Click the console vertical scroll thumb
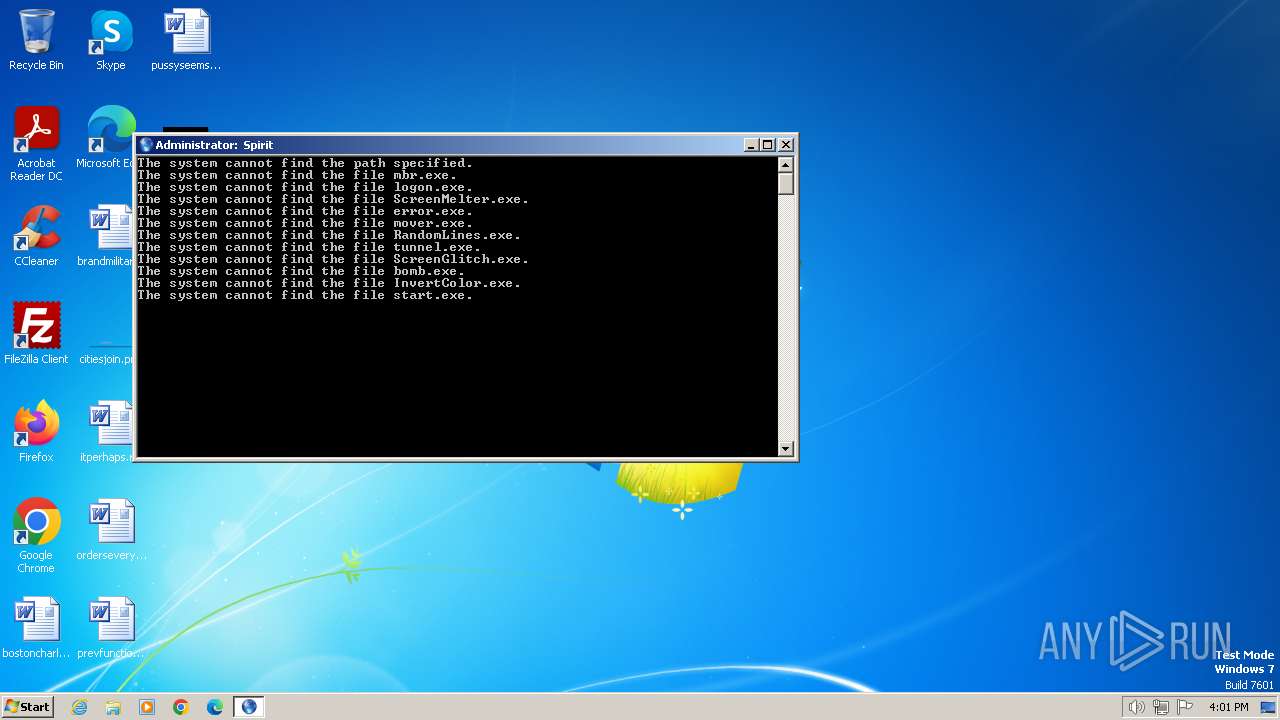1280x720 pixels. (785, 184)
